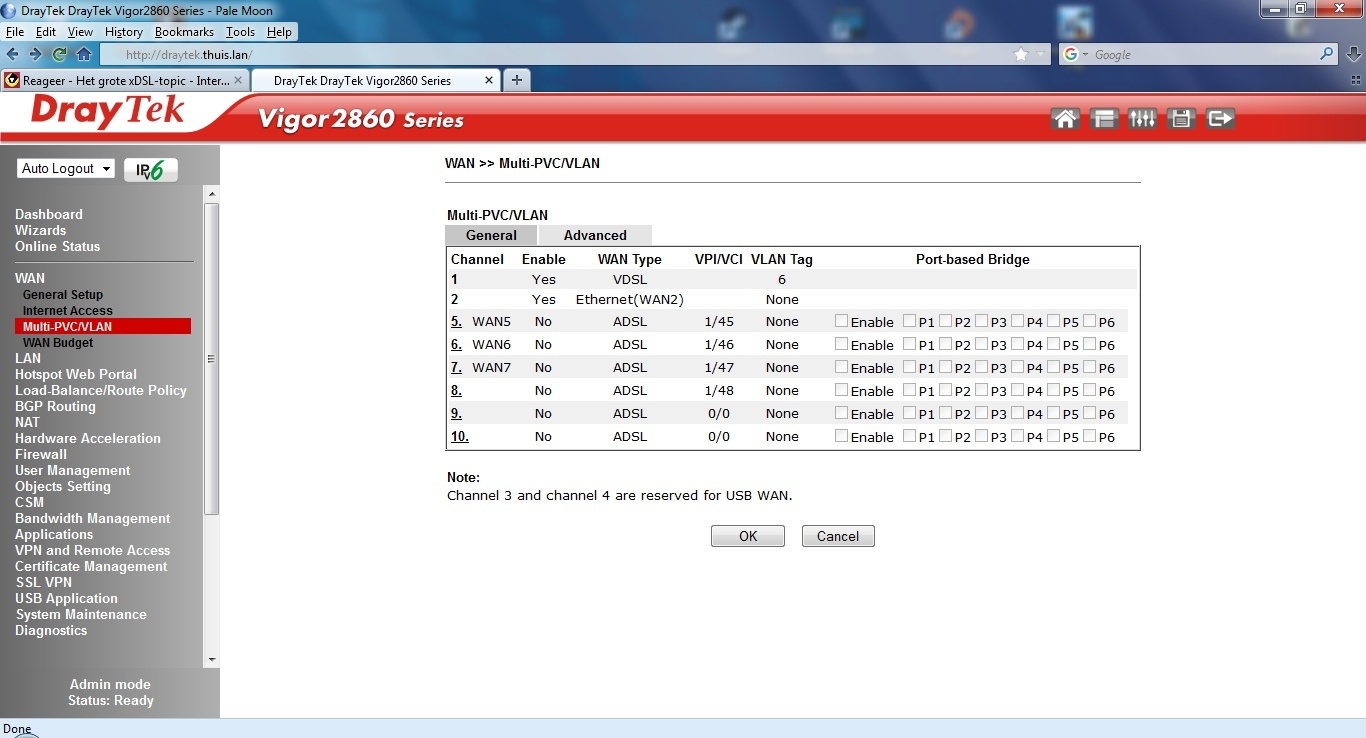Bookmark this page with the star icon
This screenshot has height=738, width=1366.
pos(1020,54)
